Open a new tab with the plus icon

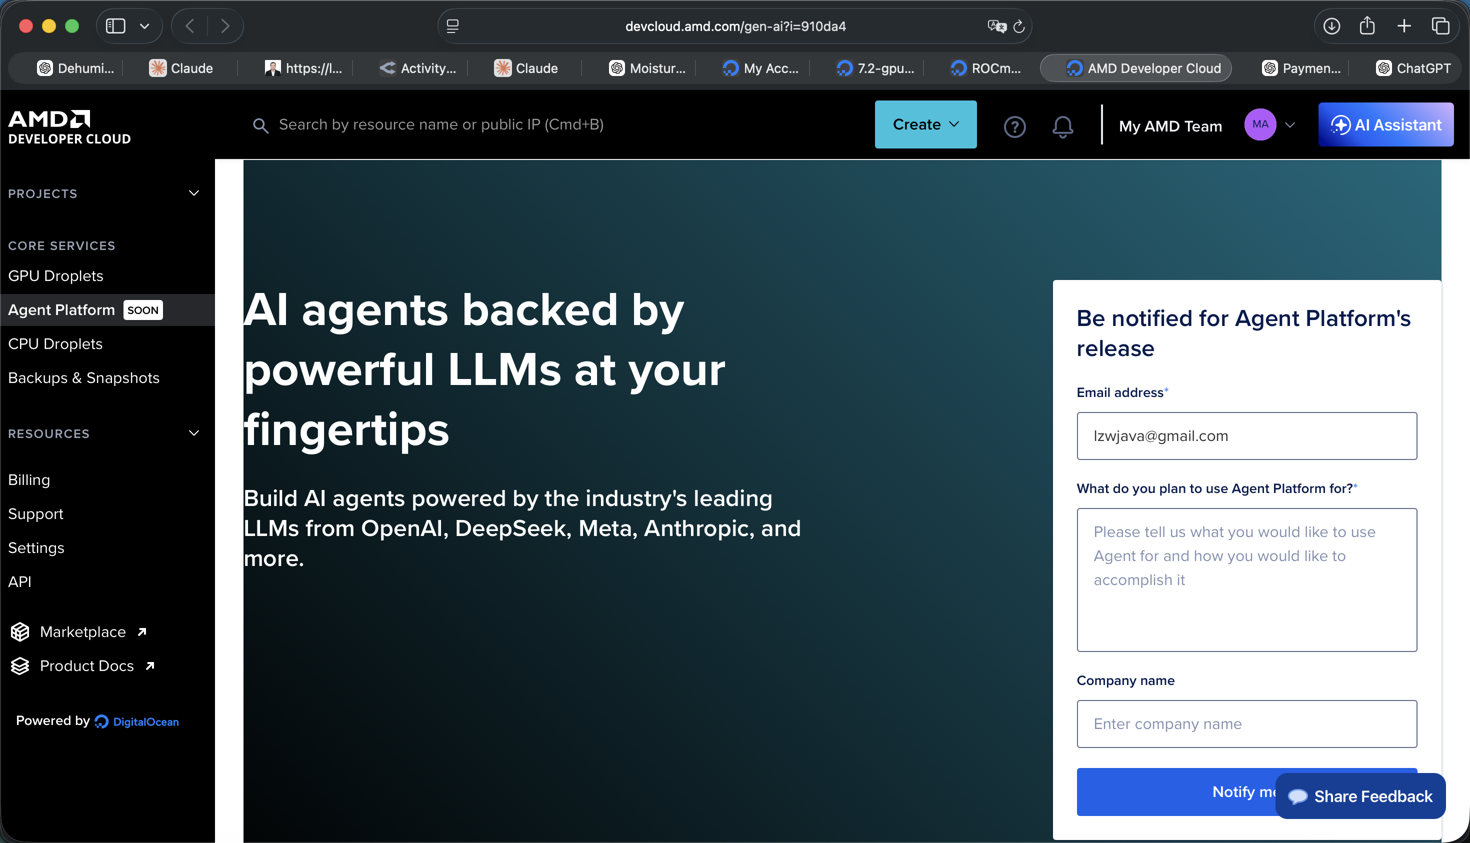[x=1404, y=26]
